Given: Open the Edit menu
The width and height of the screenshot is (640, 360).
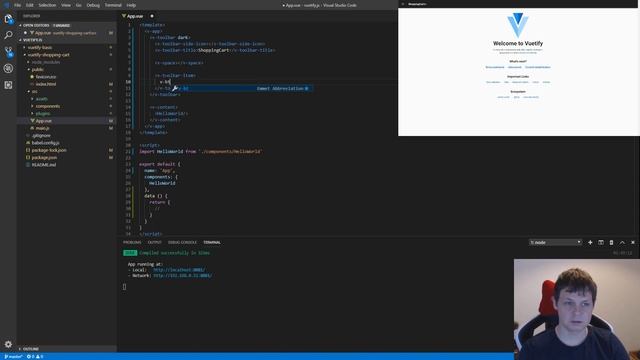Looking at the screenshot, I should point(30,5).
